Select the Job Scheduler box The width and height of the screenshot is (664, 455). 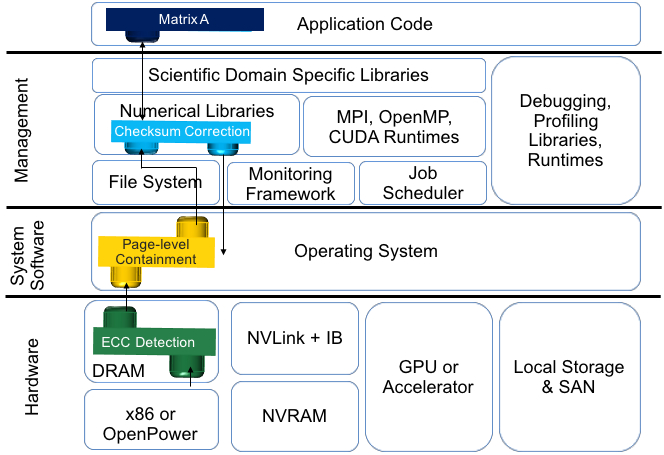point(422,183)
